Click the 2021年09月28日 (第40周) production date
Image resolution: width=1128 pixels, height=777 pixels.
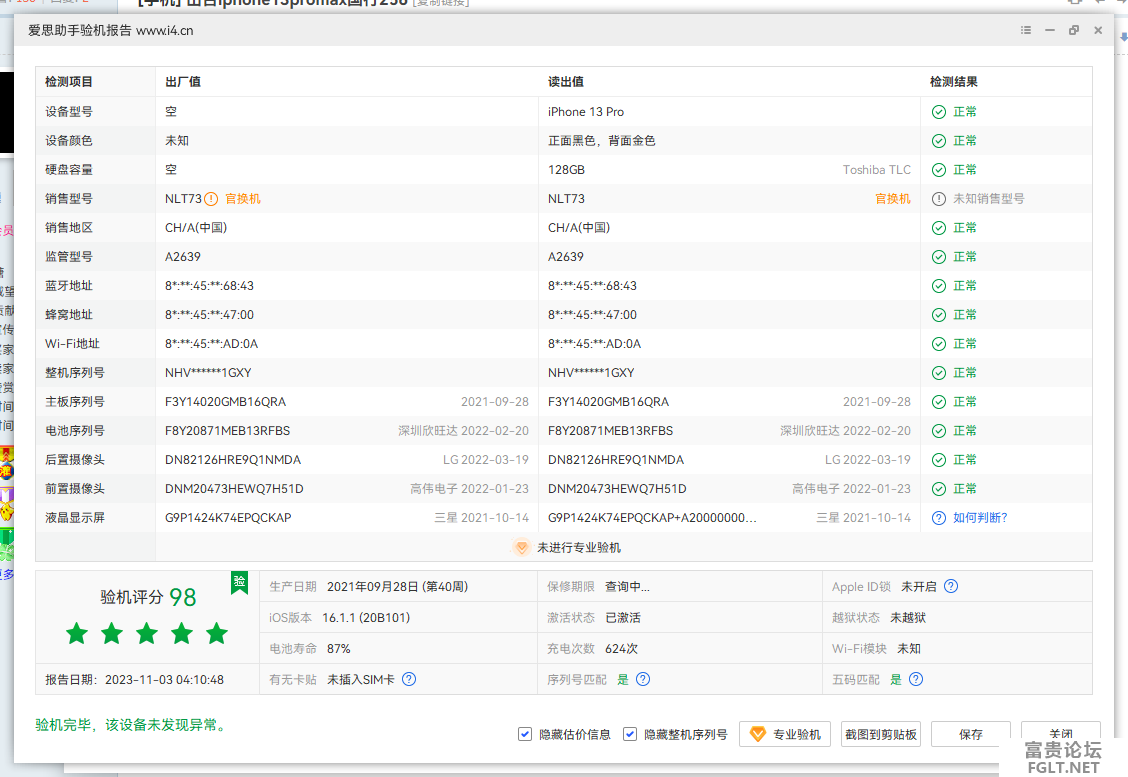[398, 587]
